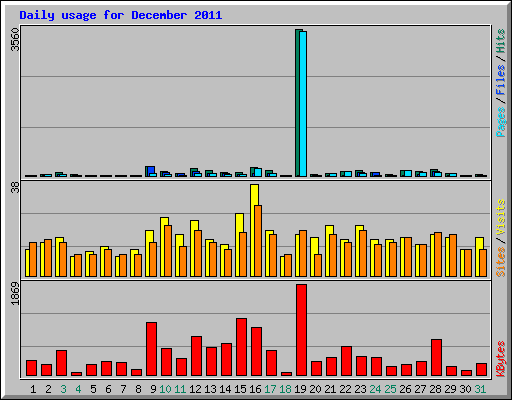This screenshot has width=512, height=400.
Task: Click the yellow visits bar for day 15
Action: [239, 245]
